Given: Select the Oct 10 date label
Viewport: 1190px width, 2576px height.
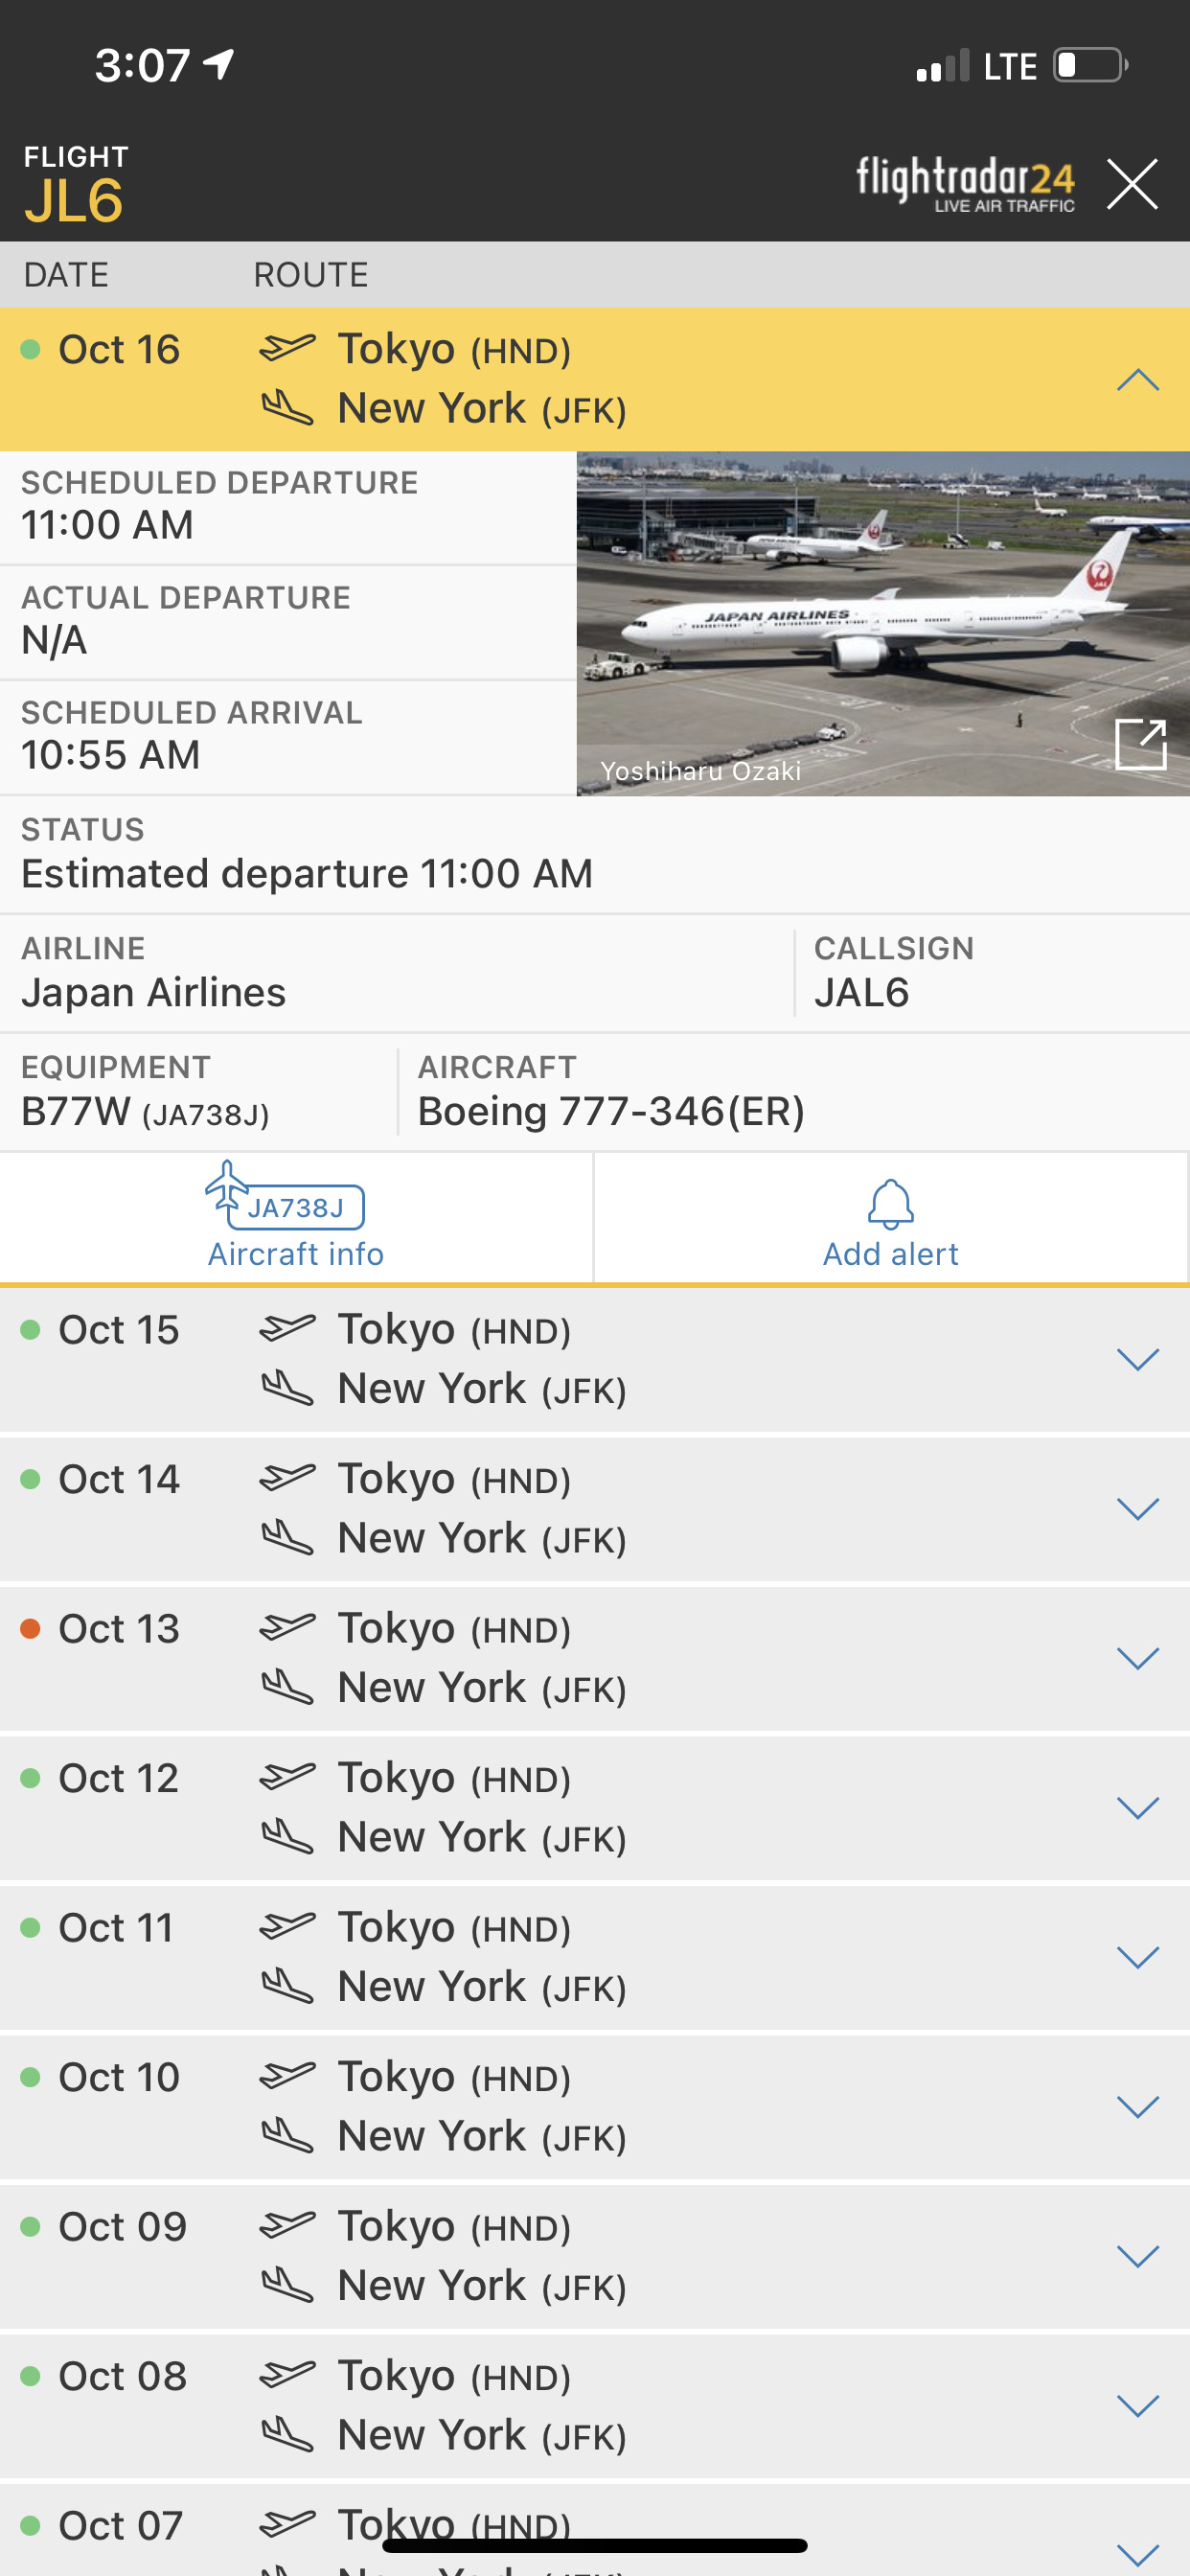Looking at the screenshot, I should pyautogui.click(x=118, y=2077).
